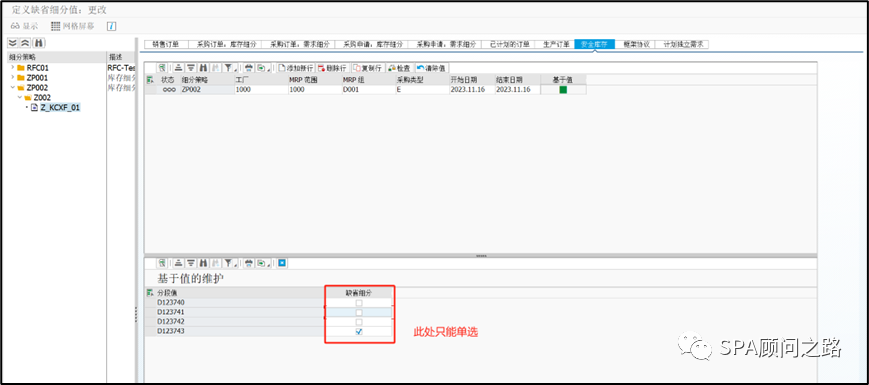Uncheck the 缺省细分 box for D123743

click(x=359, y=331)
